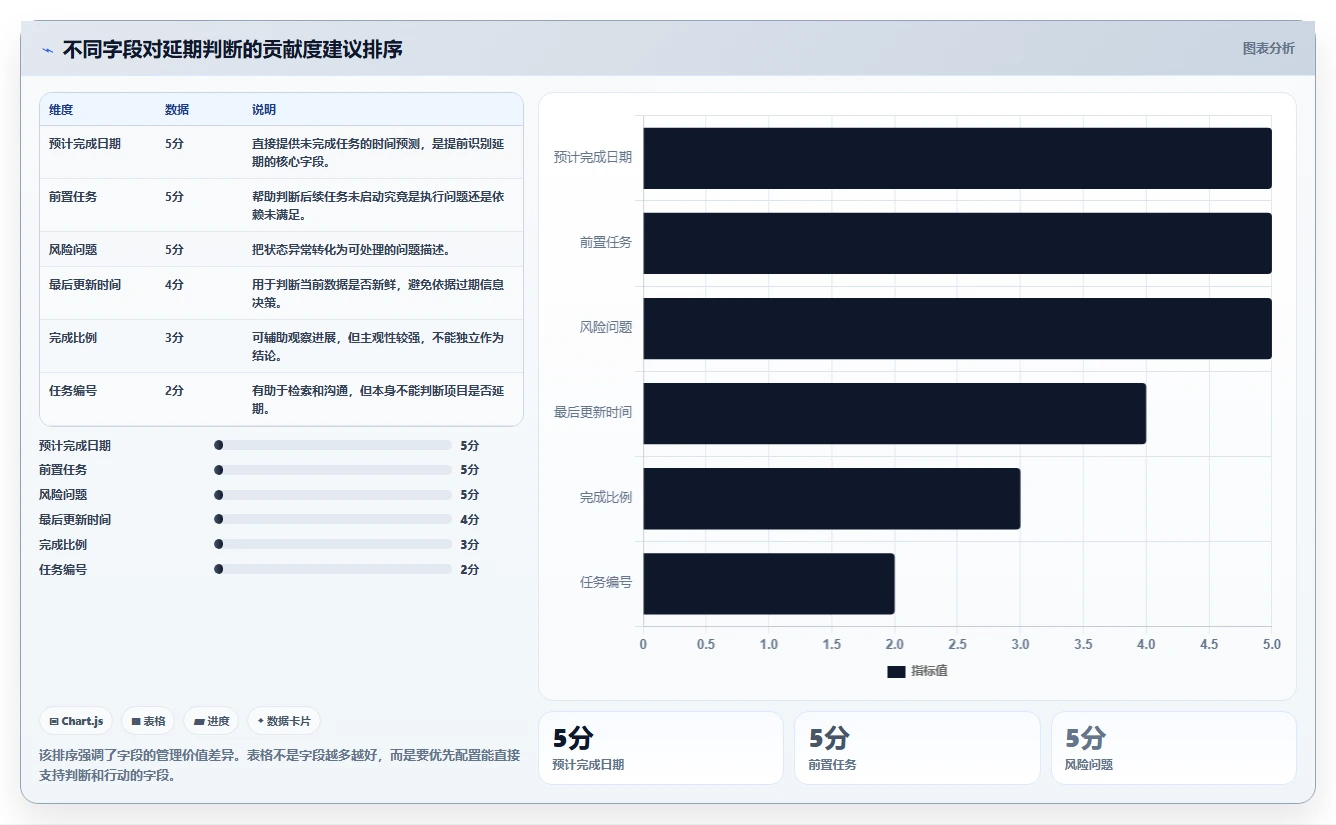Click 预计完成日期 cell in the table

pos(85,143)
